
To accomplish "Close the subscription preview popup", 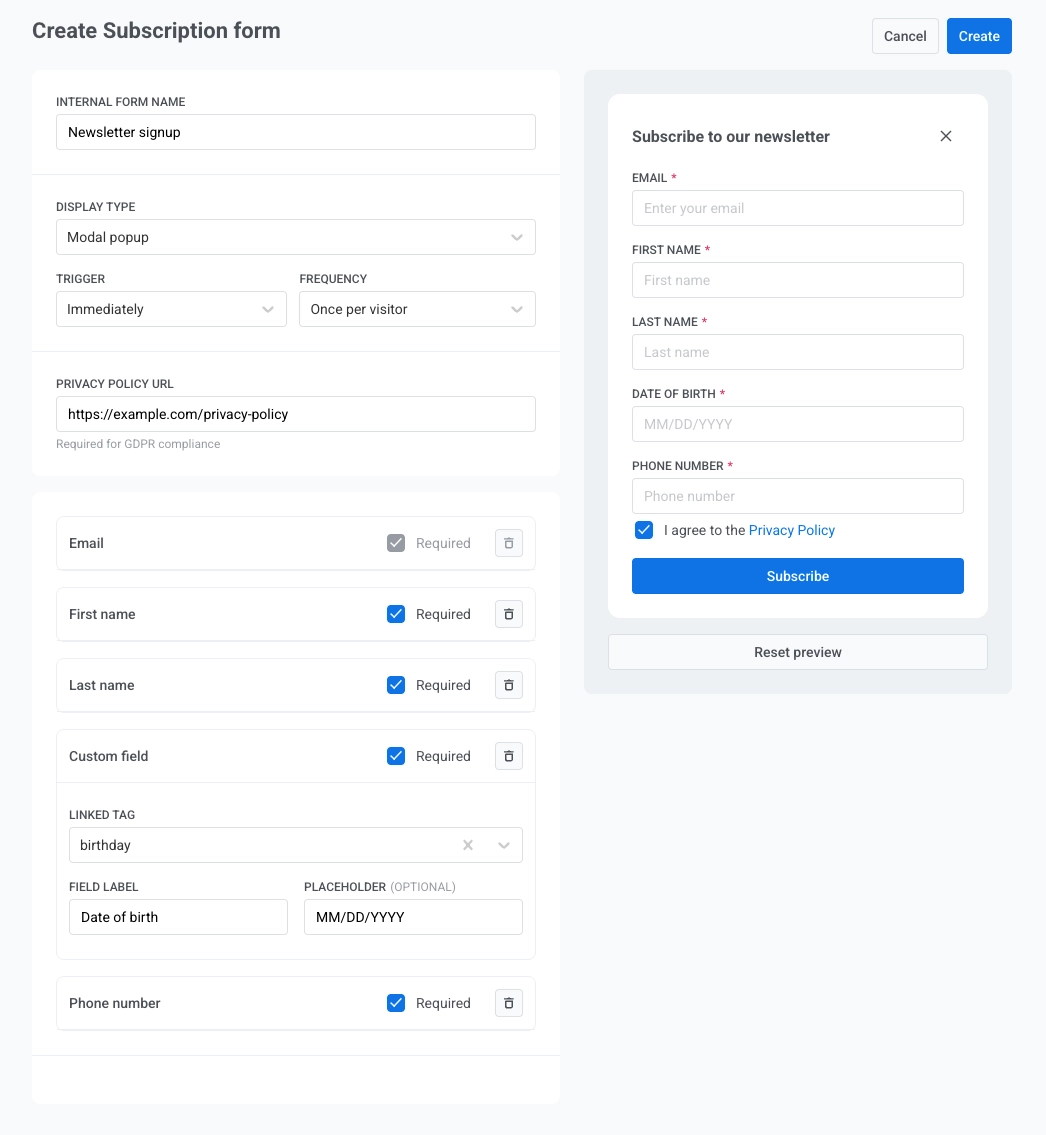I will click(945, 136).
